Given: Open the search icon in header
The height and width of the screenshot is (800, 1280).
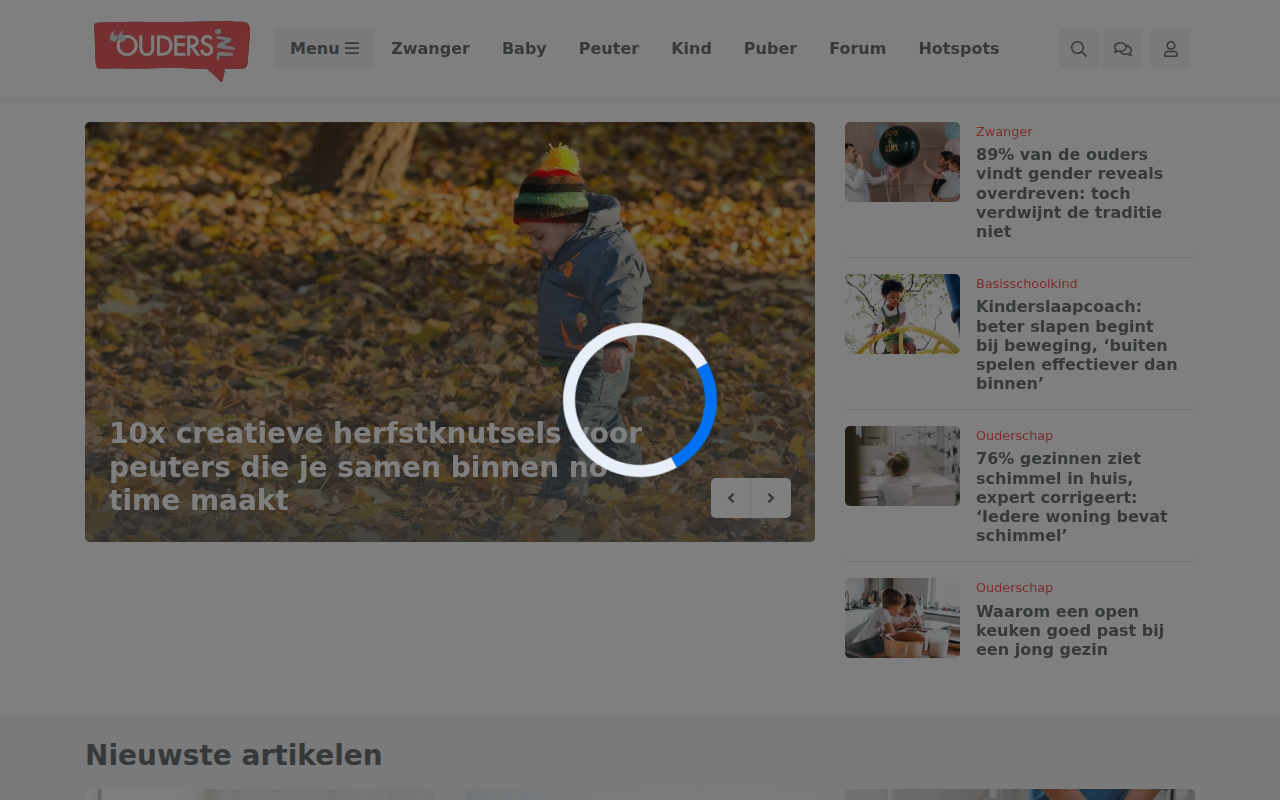Looking at the screenshot, I should click(x=1079, y=49).
